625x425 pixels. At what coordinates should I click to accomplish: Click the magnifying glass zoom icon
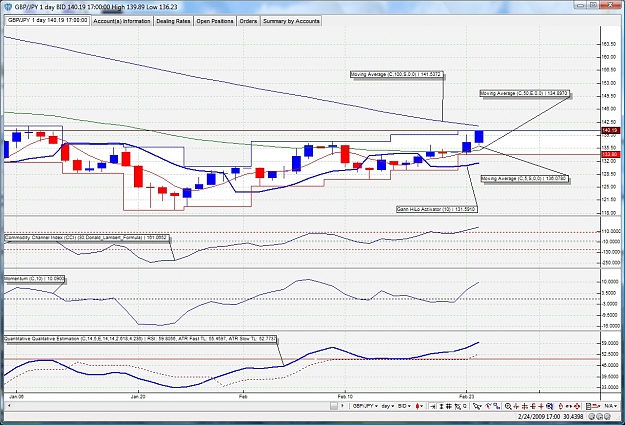(508, 406)
